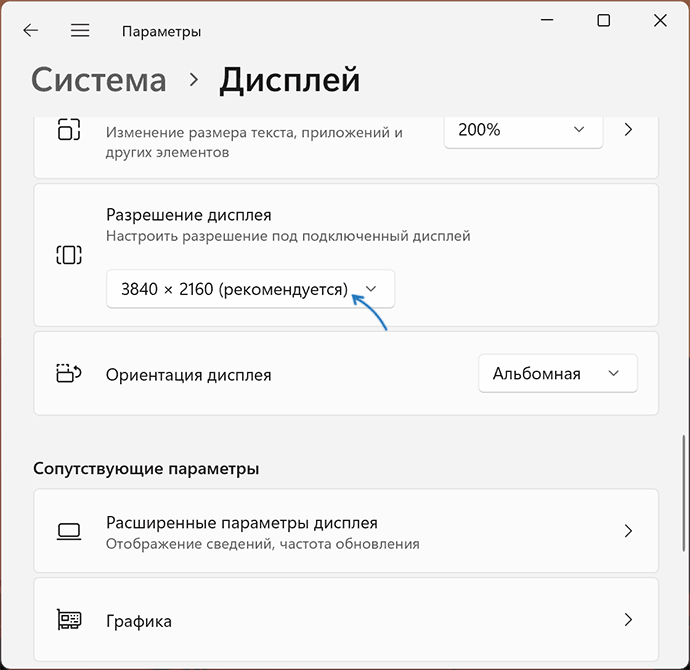Open the Альбомная orientation dropdown
The width and height of the screenshot is (690, 670).
(x=557, y=374)
